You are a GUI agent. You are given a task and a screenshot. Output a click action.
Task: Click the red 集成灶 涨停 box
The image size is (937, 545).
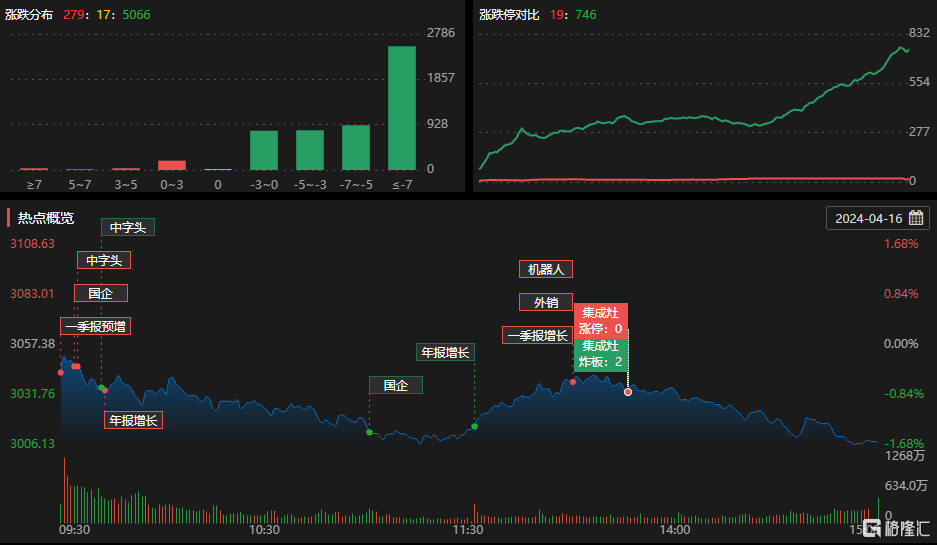(601, 320)
